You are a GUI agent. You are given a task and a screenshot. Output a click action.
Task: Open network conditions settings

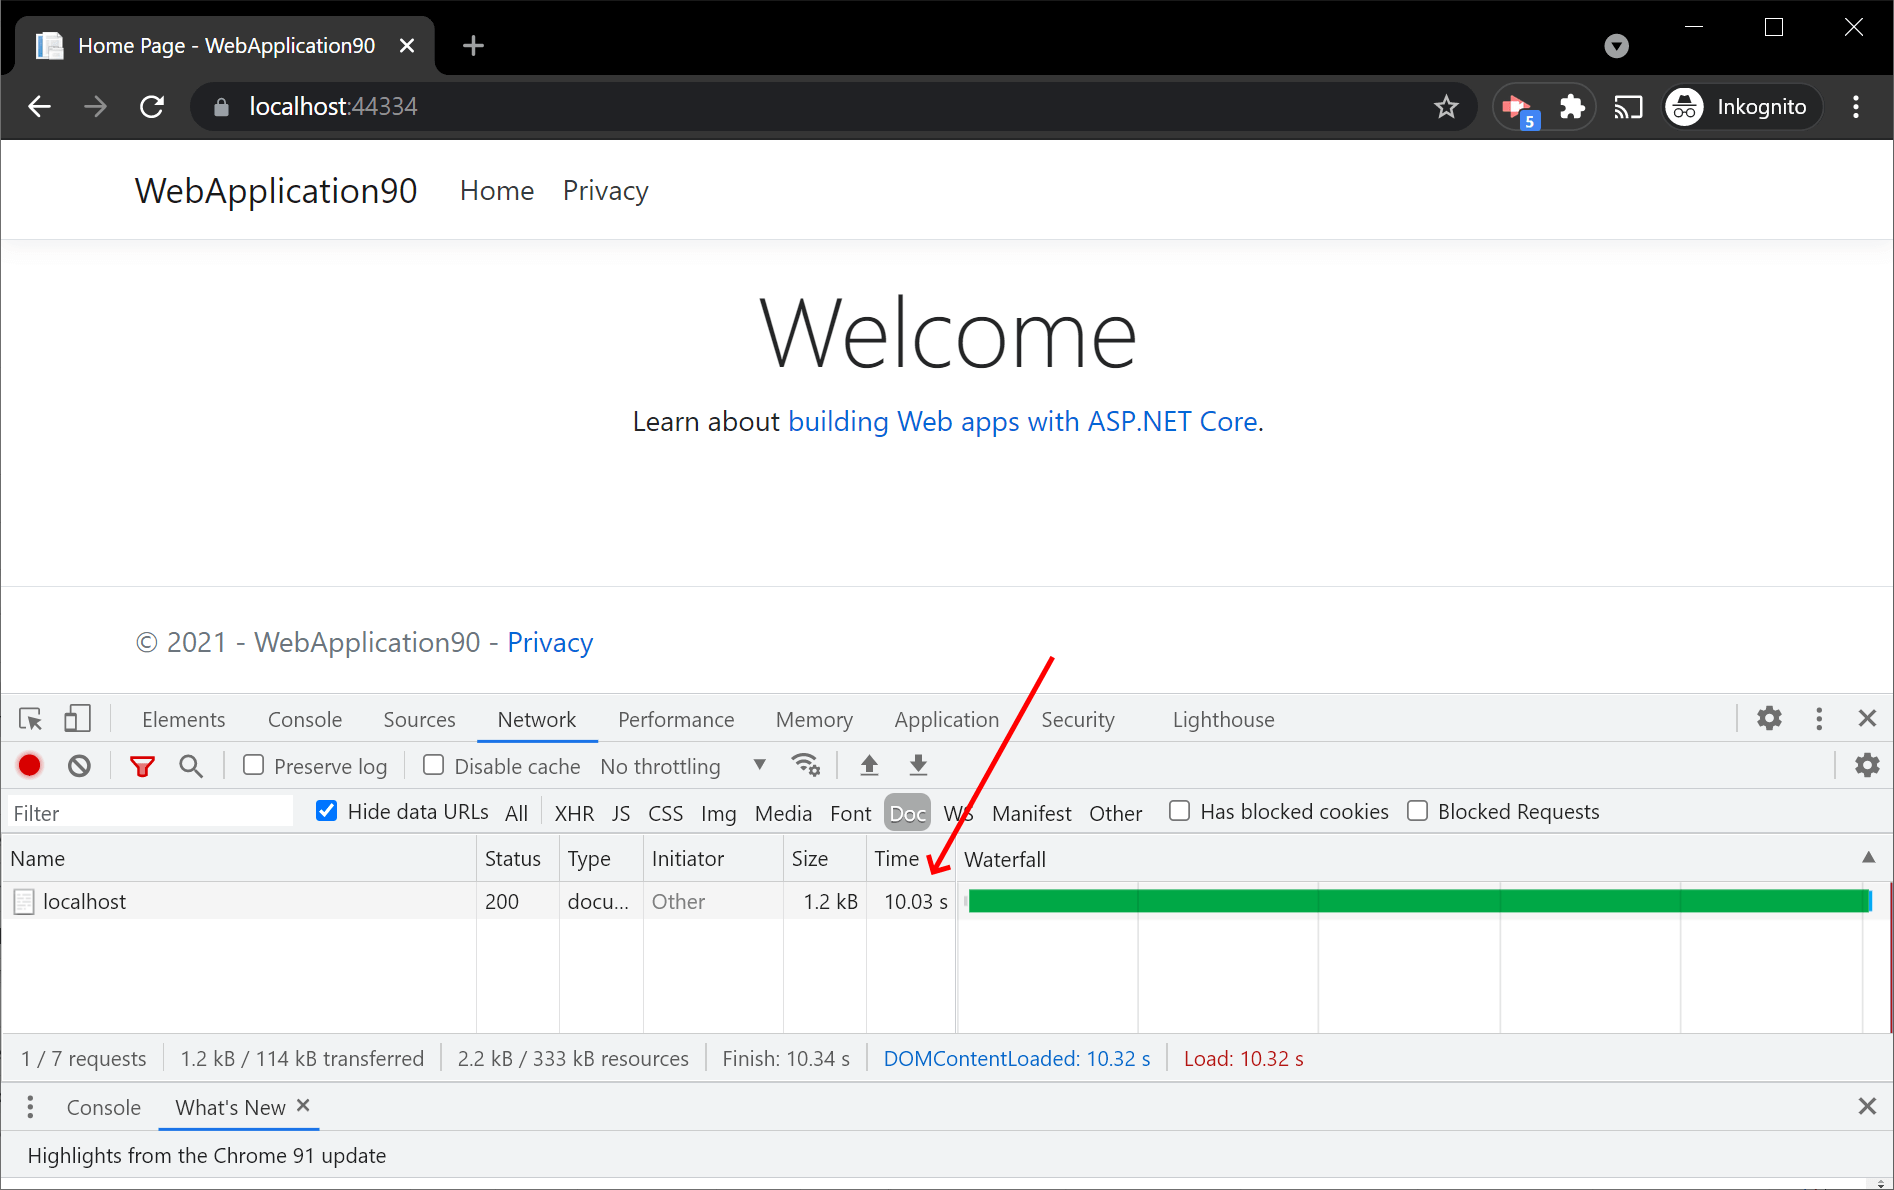(x=806, y=765)
